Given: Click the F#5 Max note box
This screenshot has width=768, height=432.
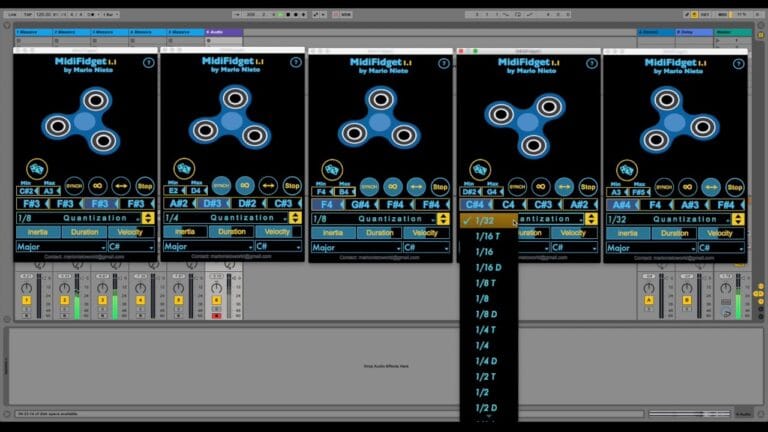Looking at the screenshot, I should point(640,192).
